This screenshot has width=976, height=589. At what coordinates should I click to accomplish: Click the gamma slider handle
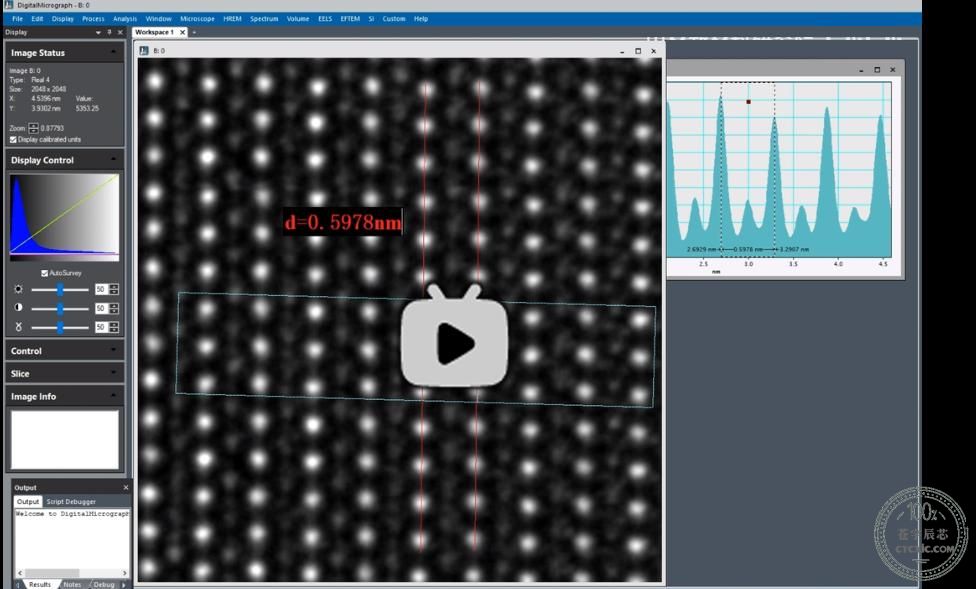(60, 327)
